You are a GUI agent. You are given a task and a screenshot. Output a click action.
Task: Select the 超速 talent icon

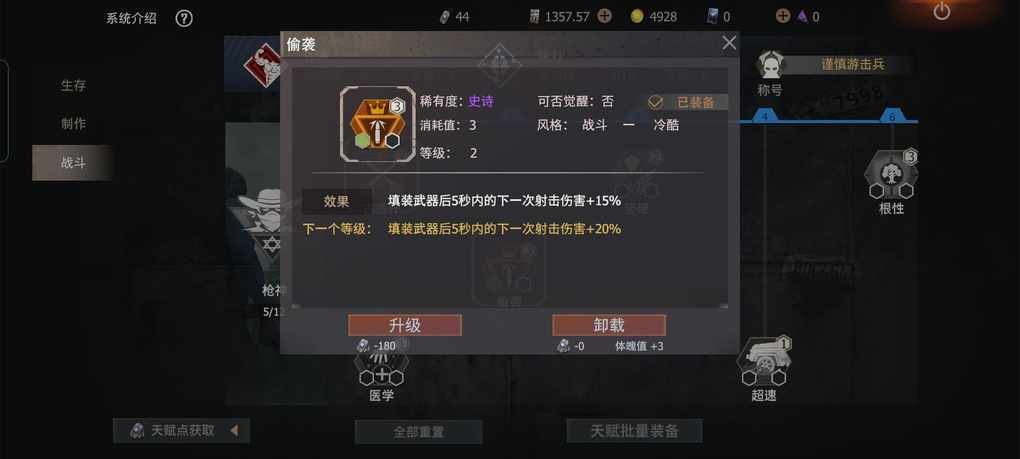tap(763, 363)
